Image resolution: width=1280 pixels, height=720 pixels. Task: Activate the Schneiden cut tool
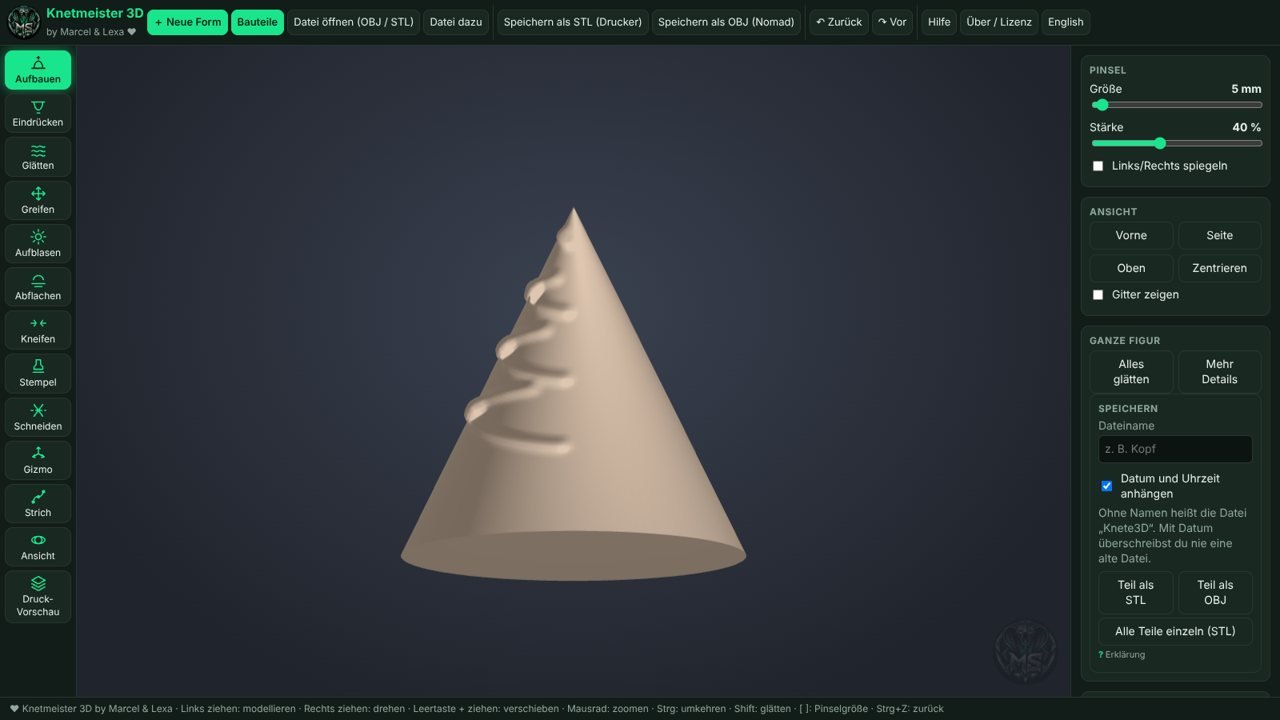[38, 417]
